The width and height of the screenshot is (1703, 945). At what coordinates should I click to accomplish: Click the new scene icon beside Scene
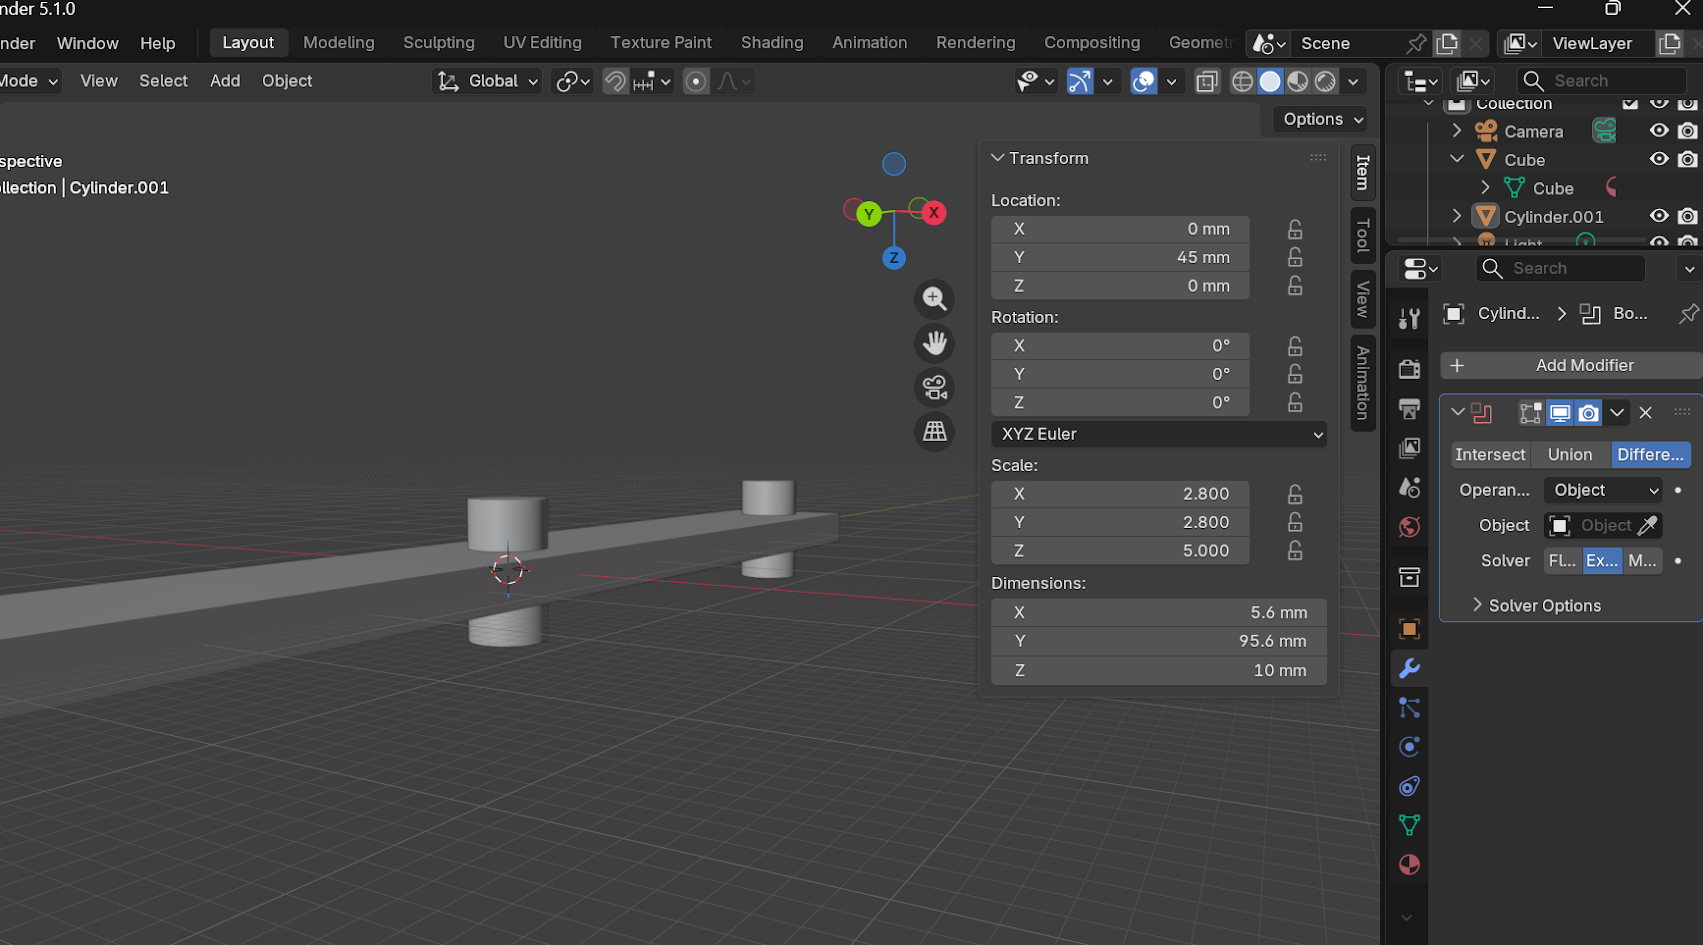pyautogui.click(x=1446, y=43)
